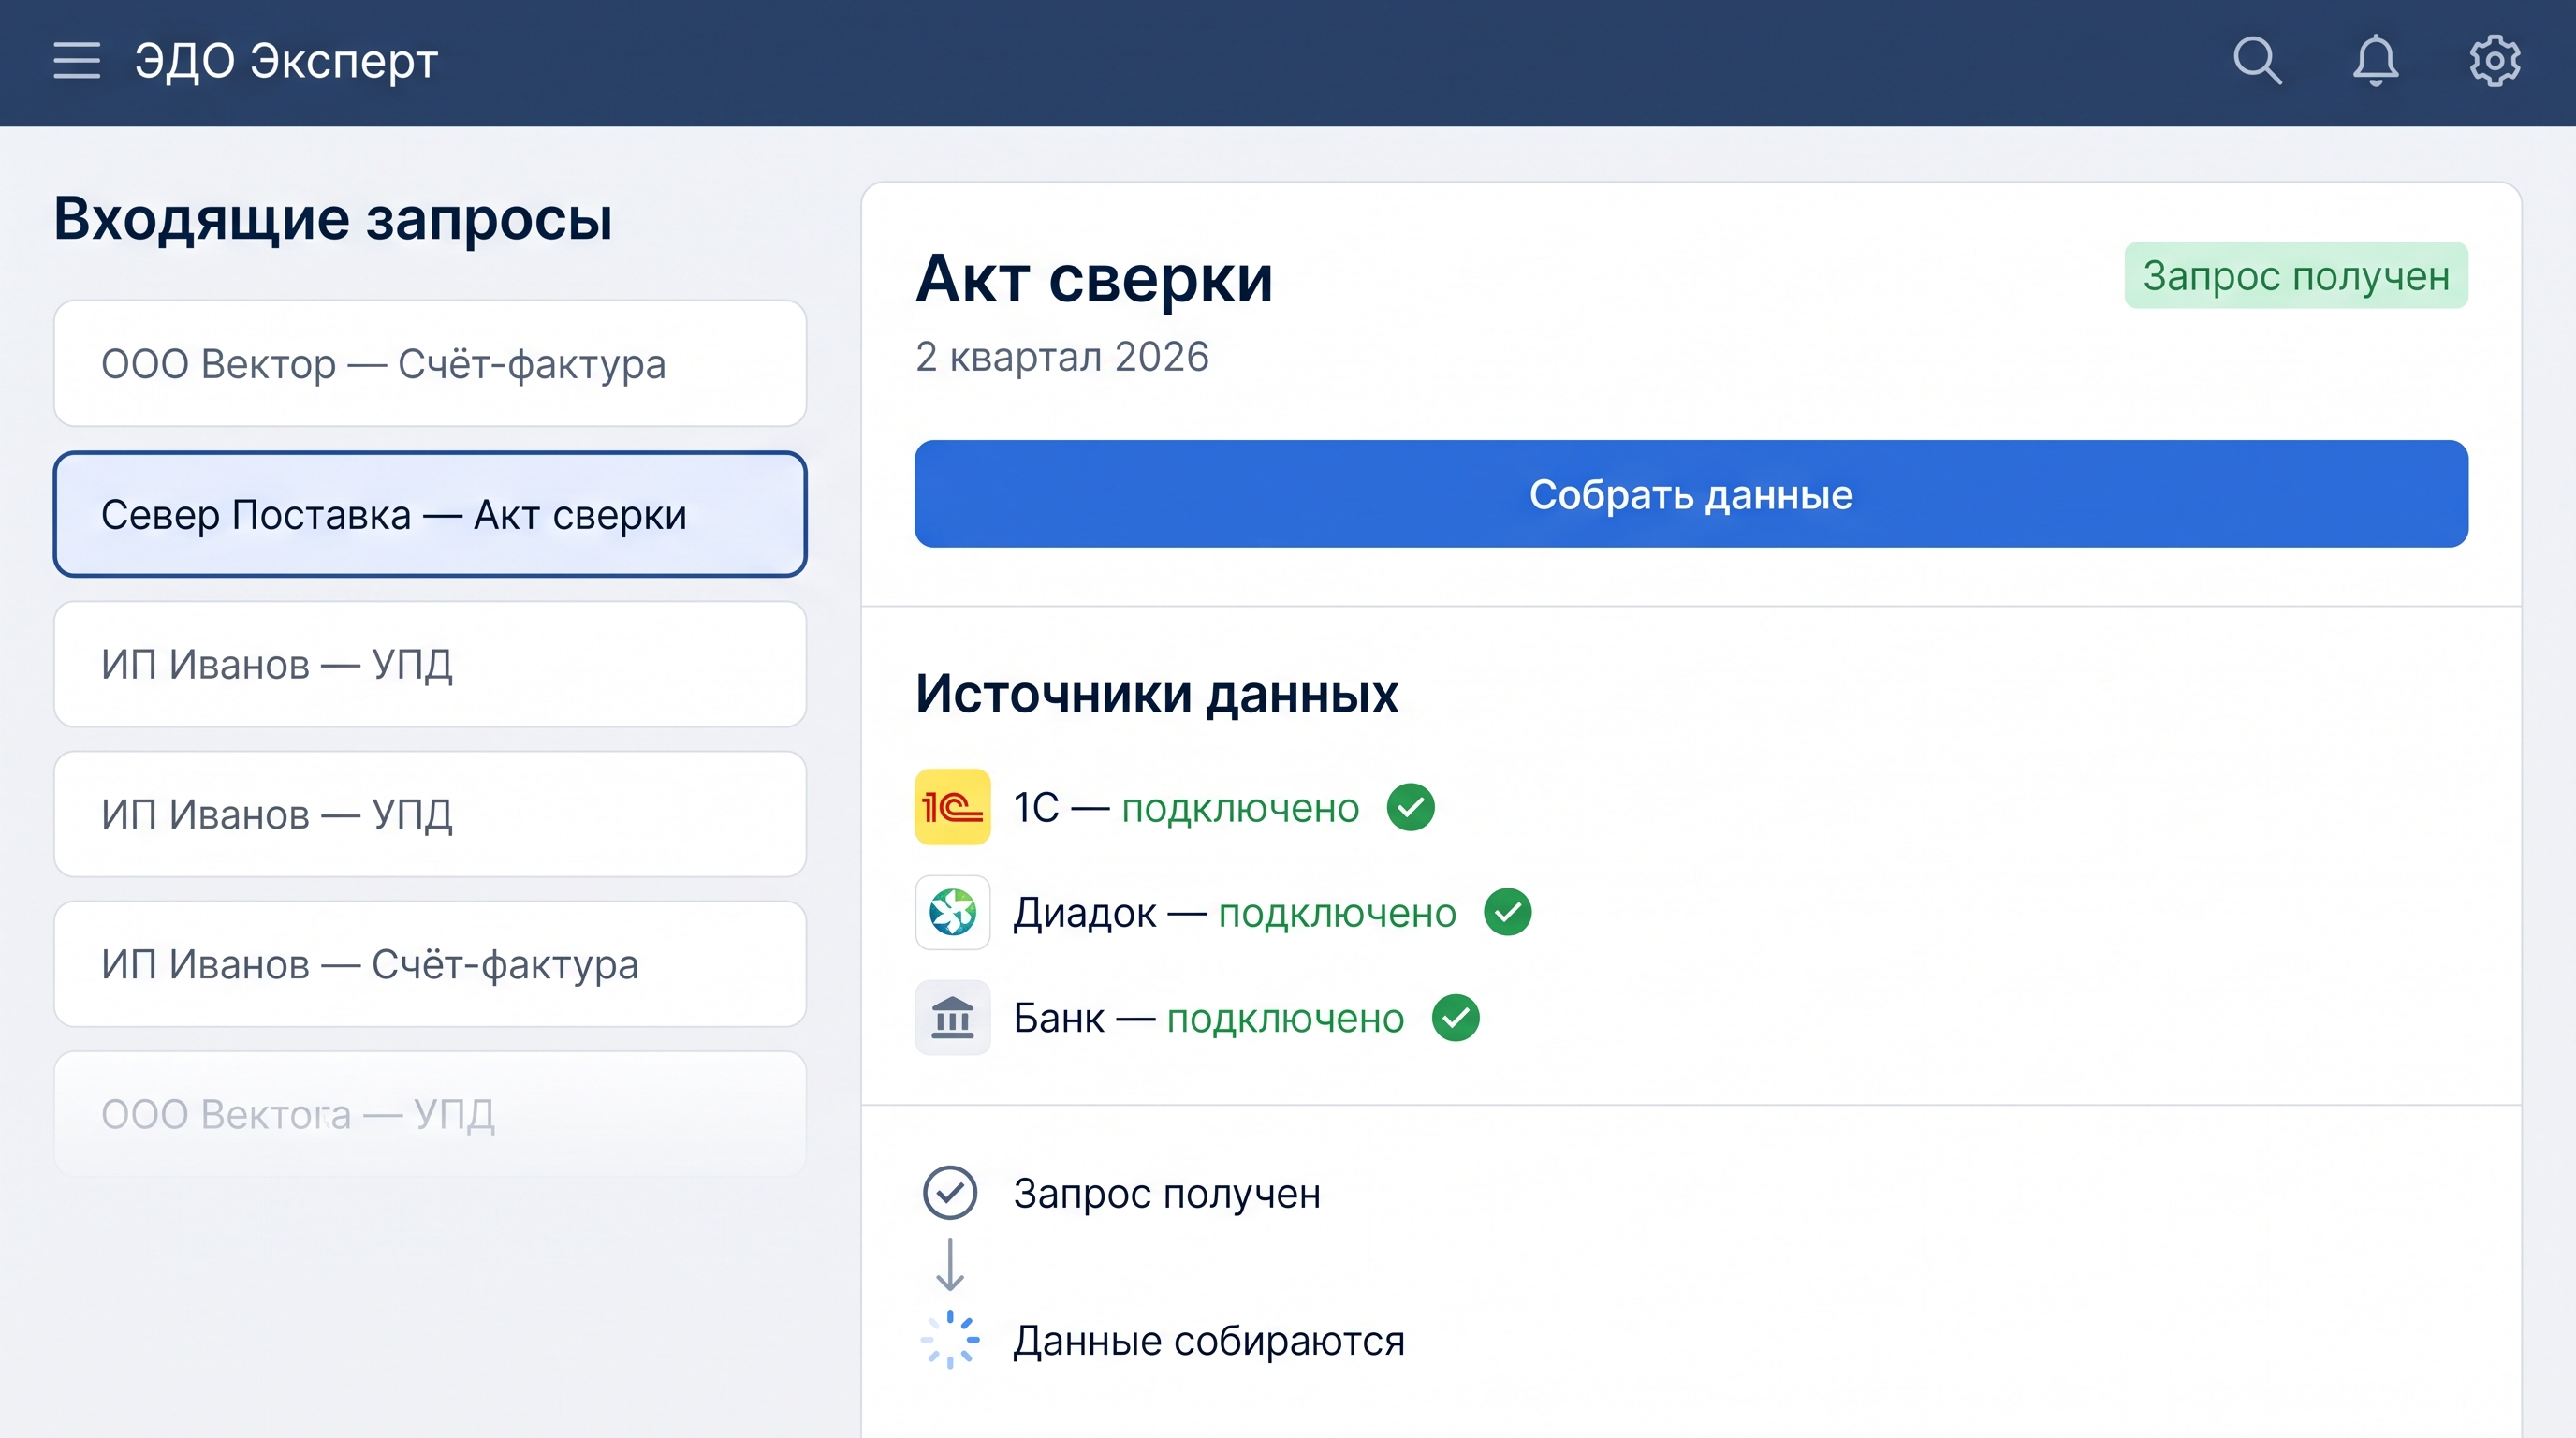Click the Входящие запросы heading

333,220
